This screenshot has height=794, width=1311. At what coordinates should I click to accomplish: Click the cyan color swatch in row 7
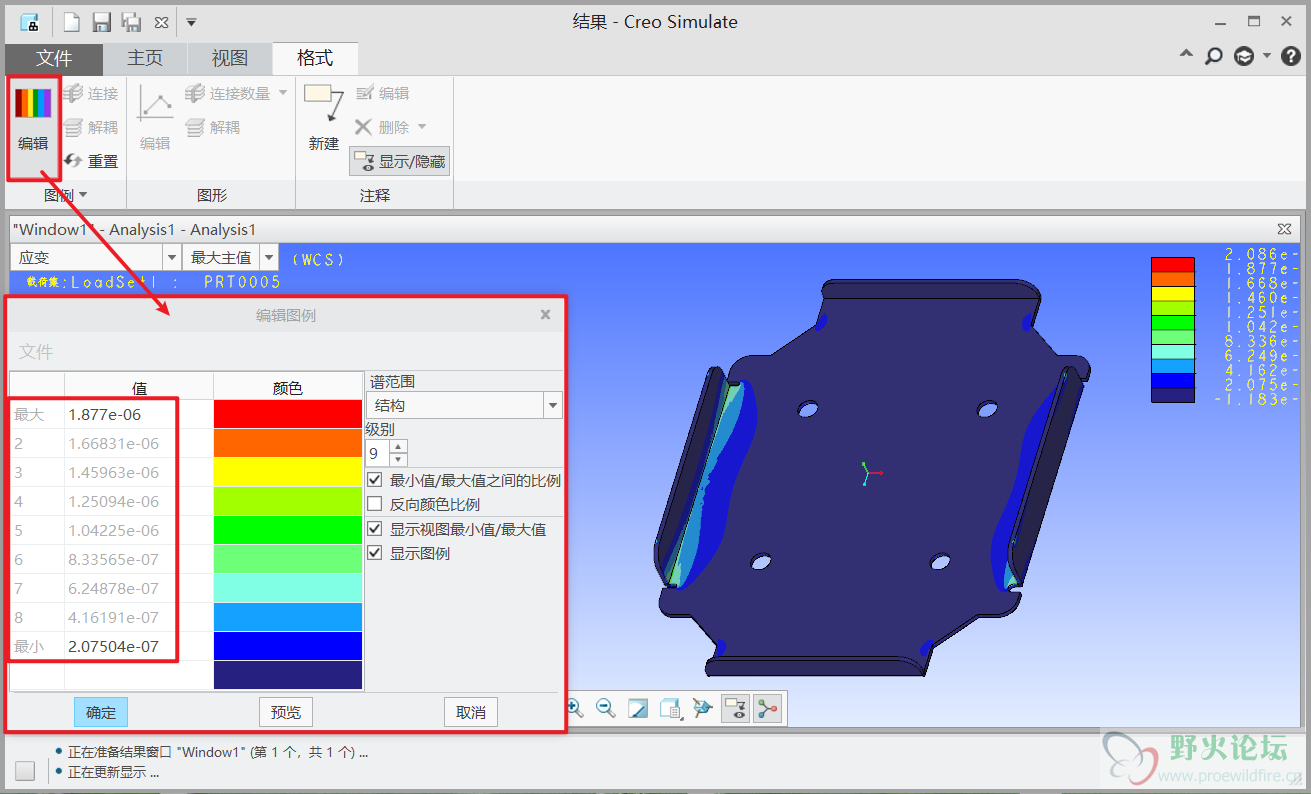tap(288, 588)
